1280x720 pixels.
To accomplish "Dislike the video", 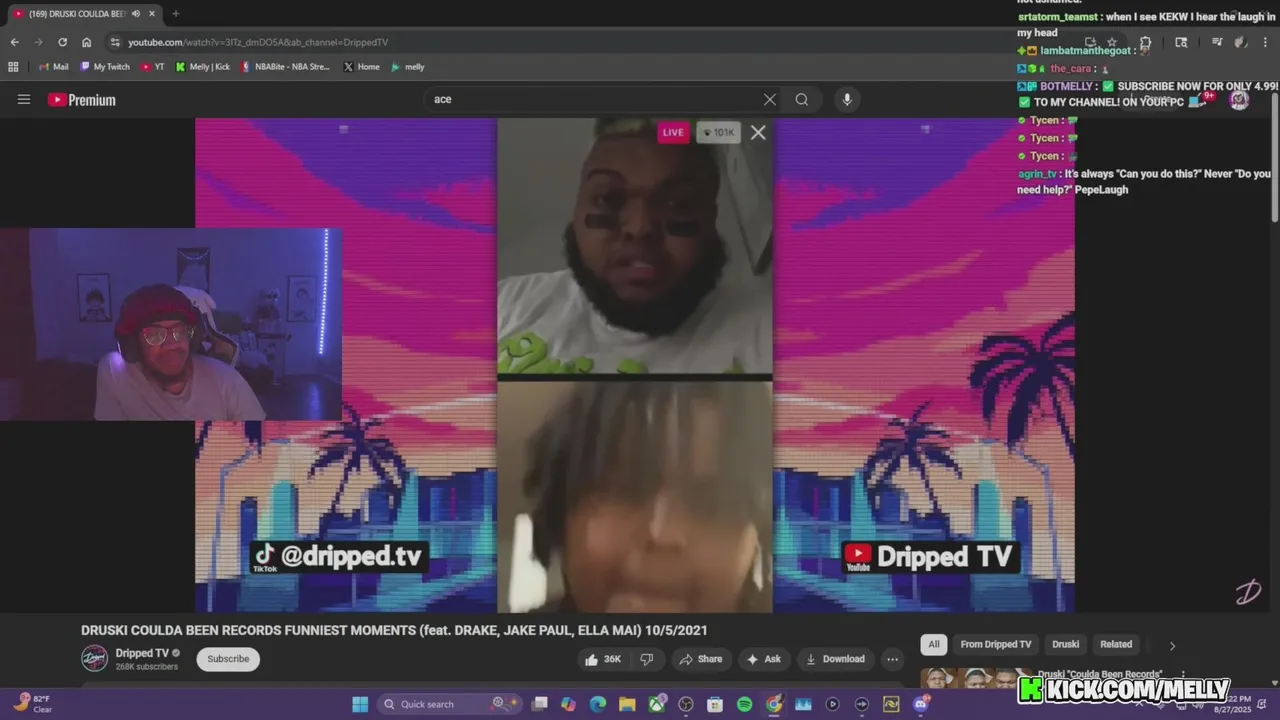I will [647, 659].
